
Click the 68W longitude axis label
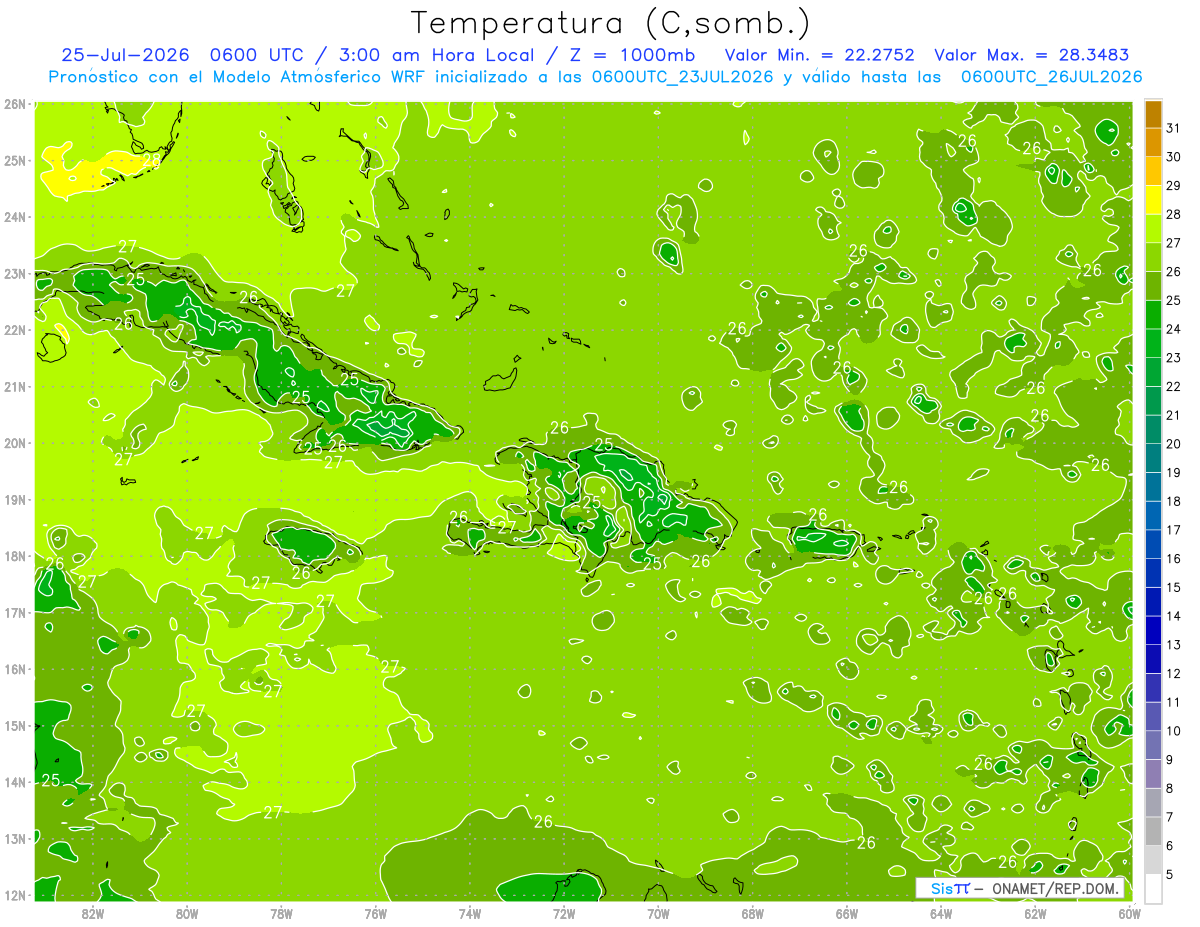[x=753, y=914]
